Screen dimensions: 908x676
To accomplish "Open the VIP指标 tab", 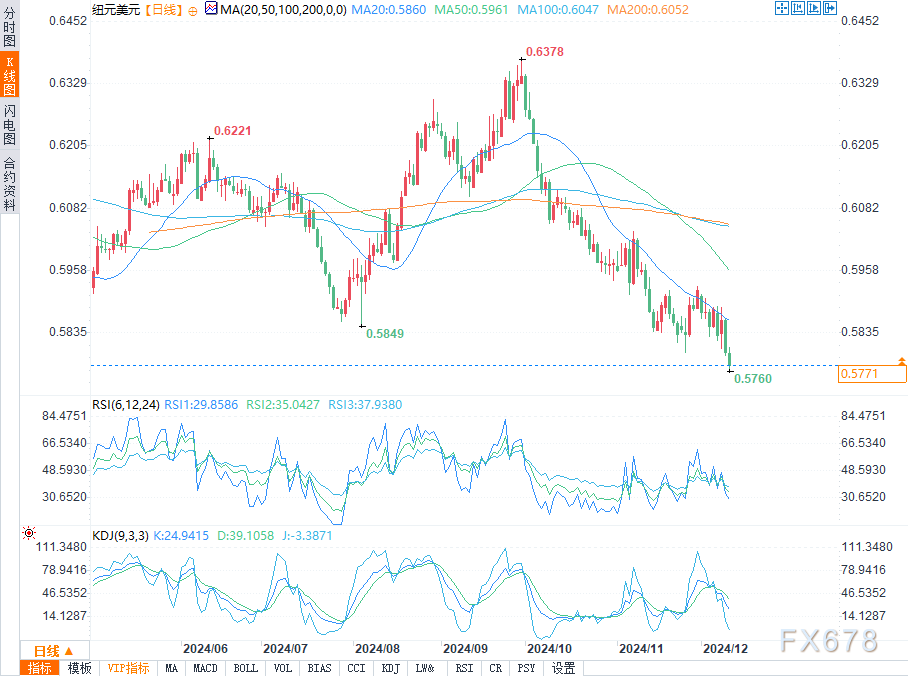I will 129,668.
